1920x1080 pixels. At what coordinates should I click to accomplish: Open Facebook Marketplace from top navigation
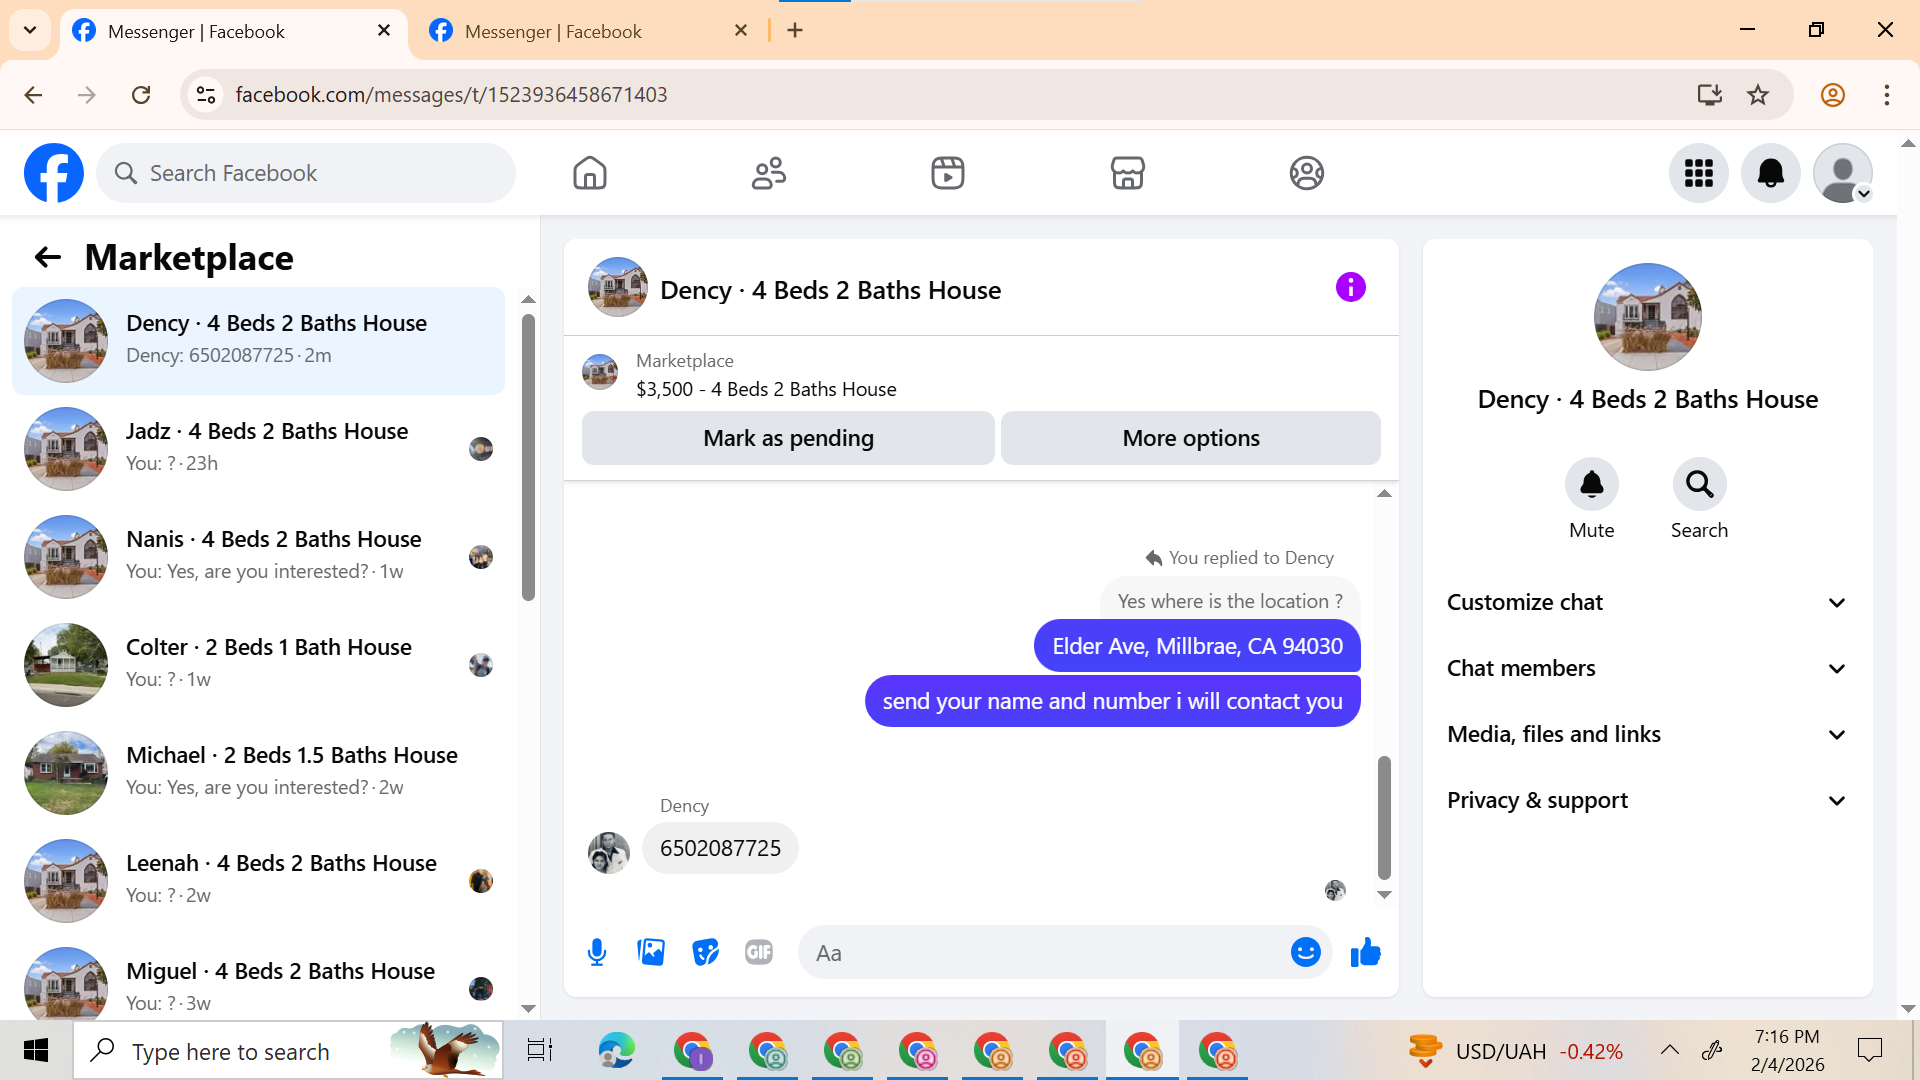[x=1127, y=173]
